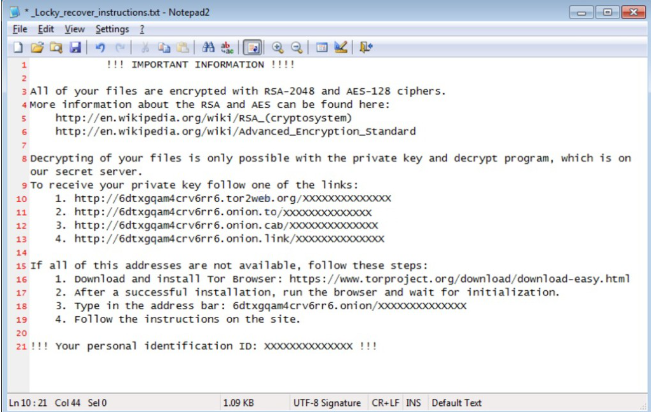
Task: Click the "After a successful installation" line
Action: [x=307, y=292]
